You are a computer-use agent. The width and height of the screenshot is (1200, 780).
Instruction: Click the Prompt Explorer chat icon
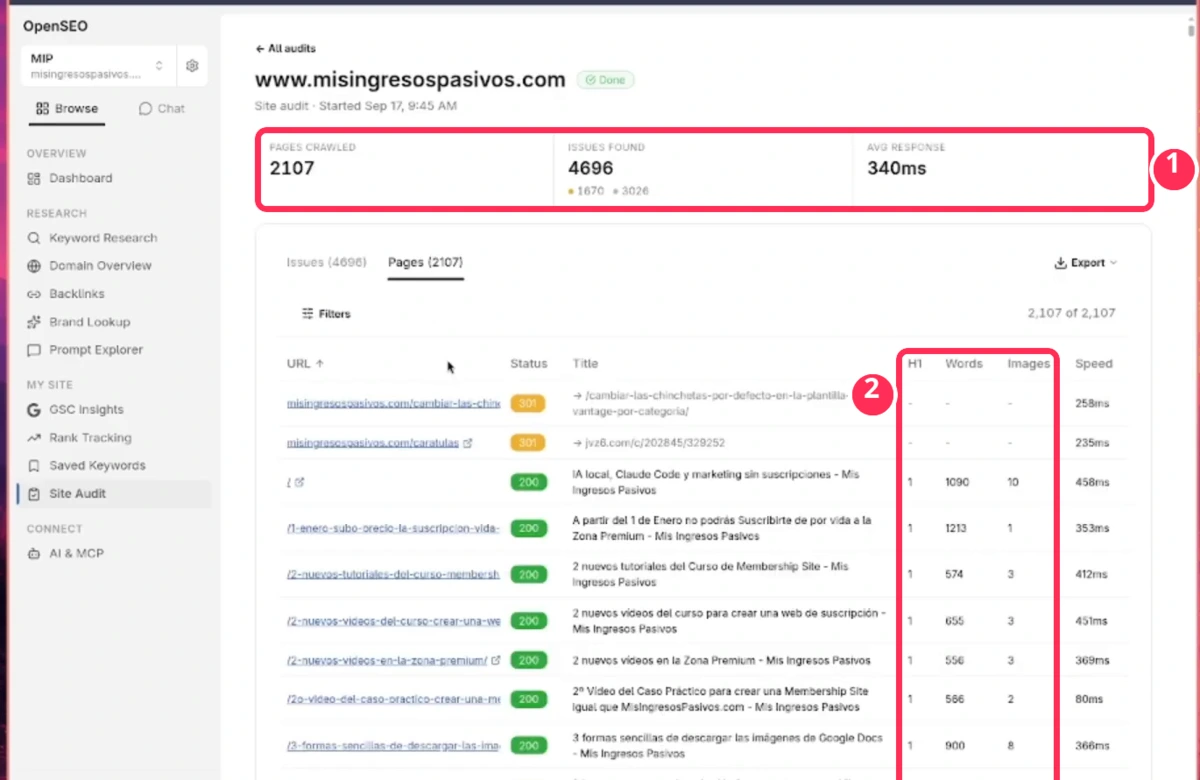click(34, 350)
